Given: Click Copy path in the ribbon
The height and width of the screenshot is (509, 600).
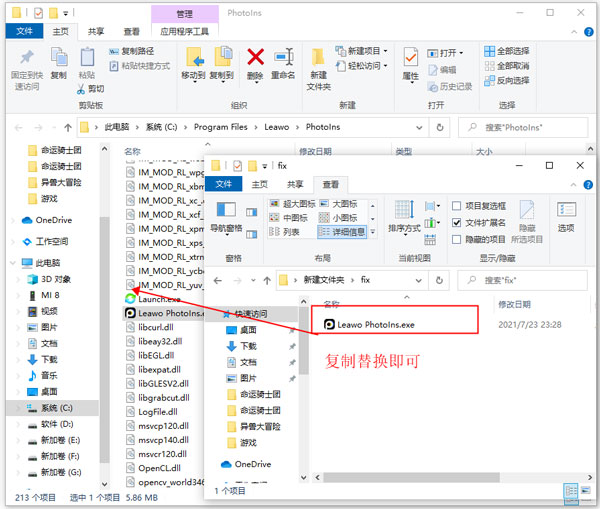Looking at the screenshot, I should coord(132,51).
